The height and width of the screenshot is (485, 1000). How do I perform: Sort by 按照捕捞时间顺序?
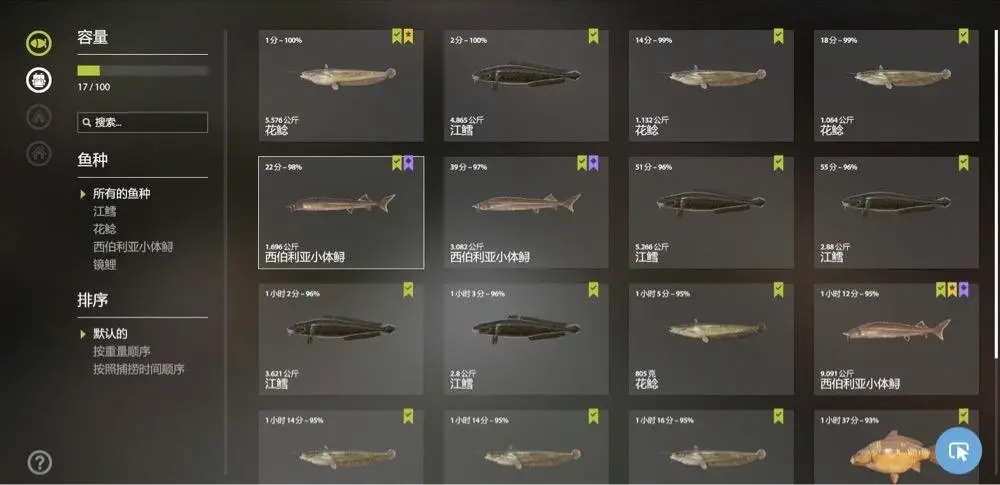click(x=138, y=369)
